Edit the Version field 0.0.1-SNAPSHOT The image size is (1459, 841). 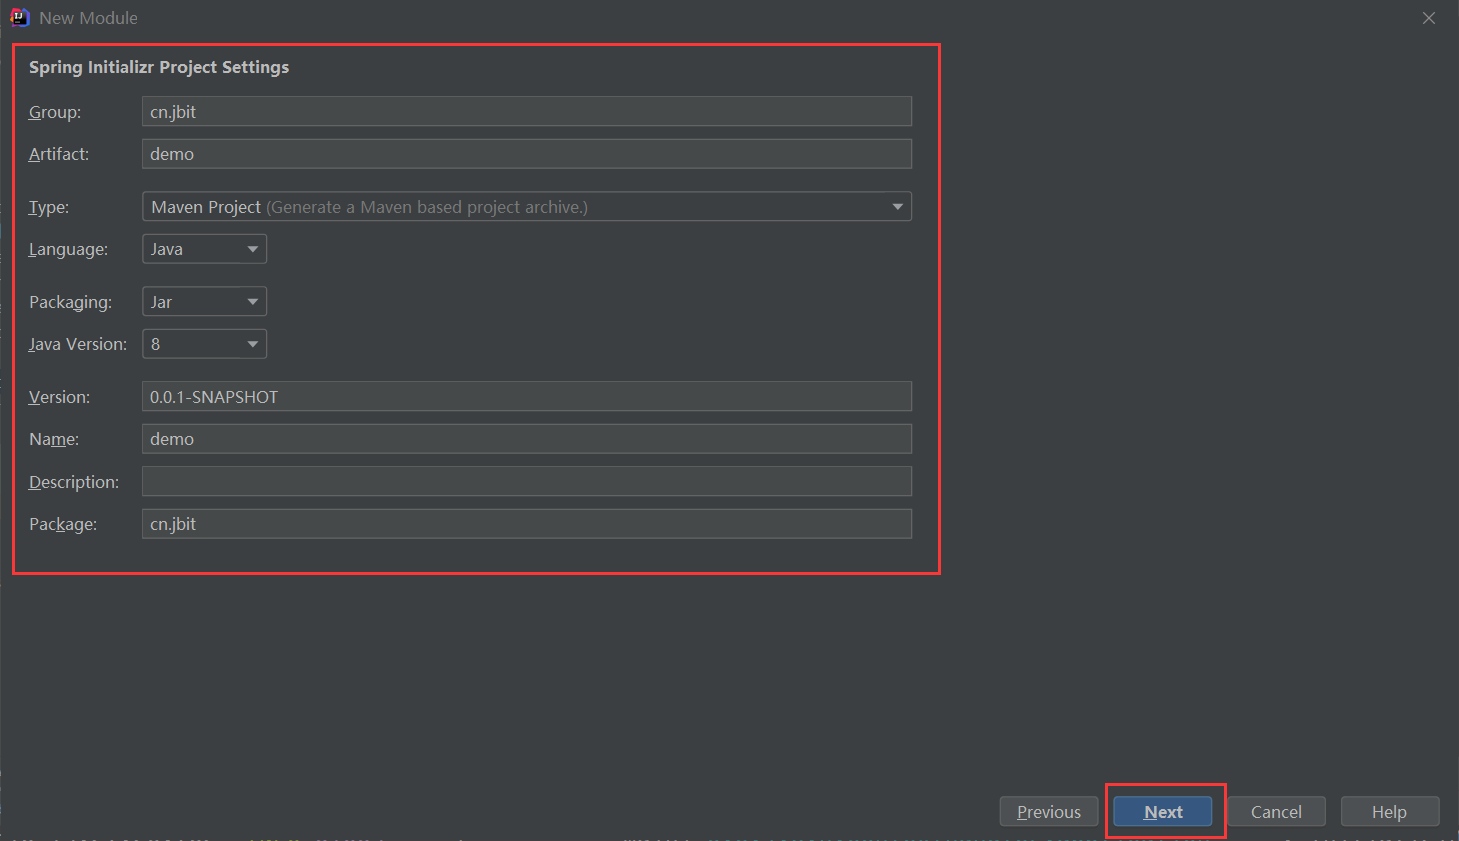point(527,396)
